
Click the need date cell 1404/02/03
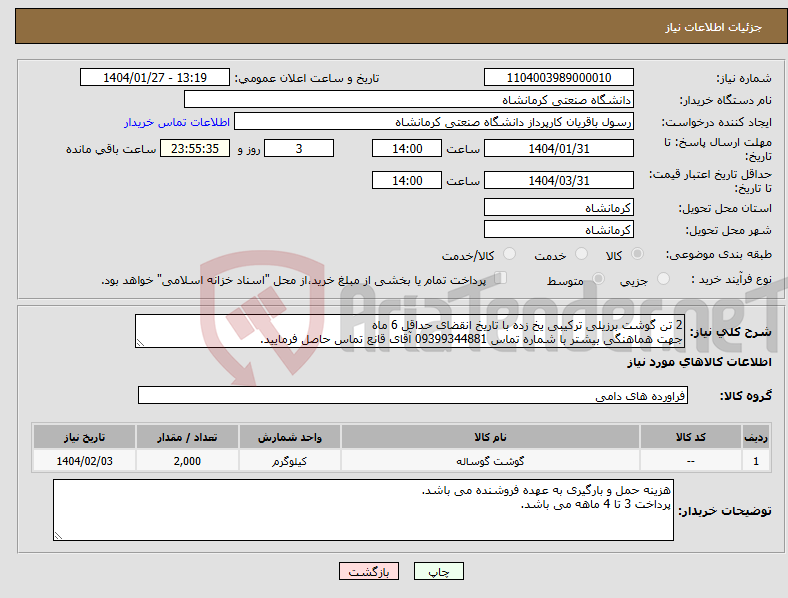pos(84,461)
